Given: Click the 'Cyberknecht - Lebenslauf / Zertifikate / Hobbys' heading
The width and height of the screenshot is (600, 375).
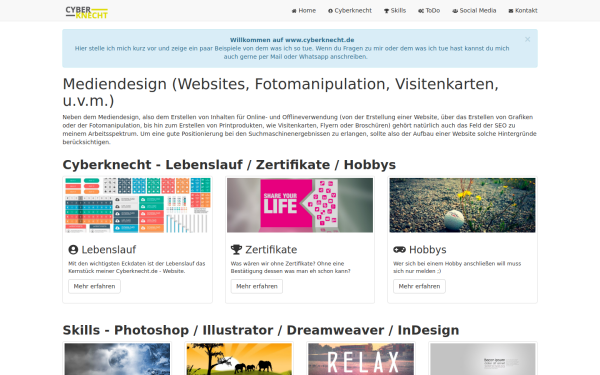Looking at the screenshot, I should pyautogui.click(x=229, y=165).
